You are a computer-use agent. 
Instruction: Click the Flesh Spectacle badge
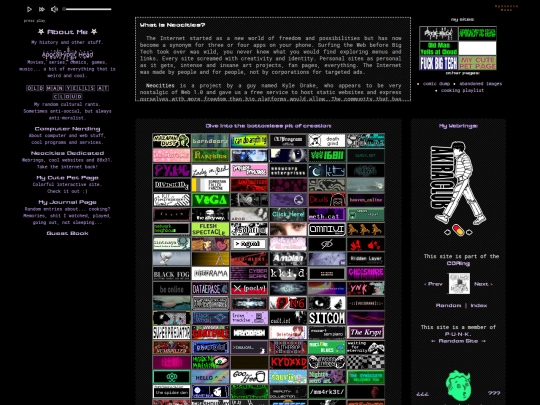tap(210, 229)
